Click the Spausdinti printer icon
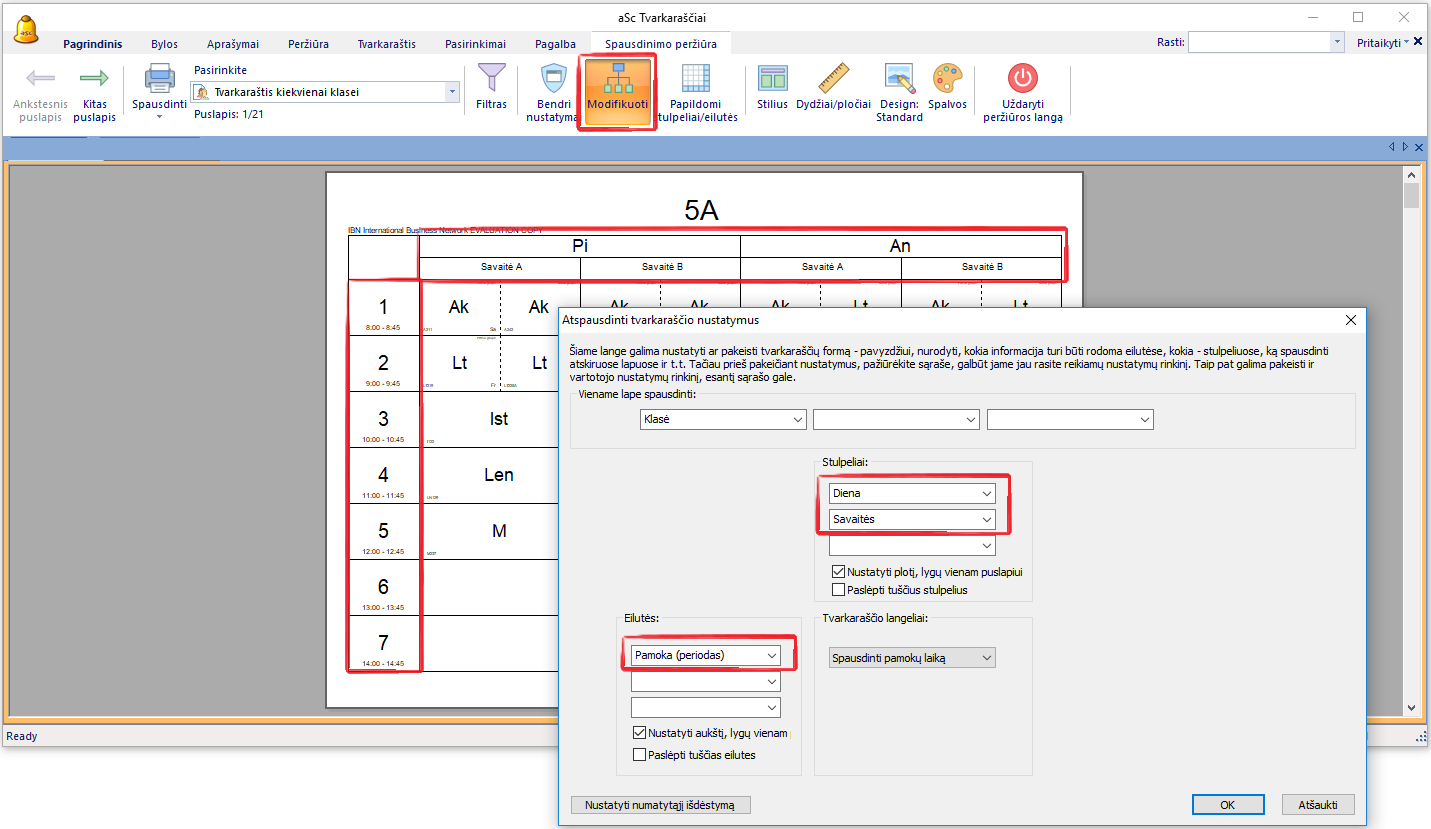Screen dimensions: 1431x829 (x=159, y=79)
